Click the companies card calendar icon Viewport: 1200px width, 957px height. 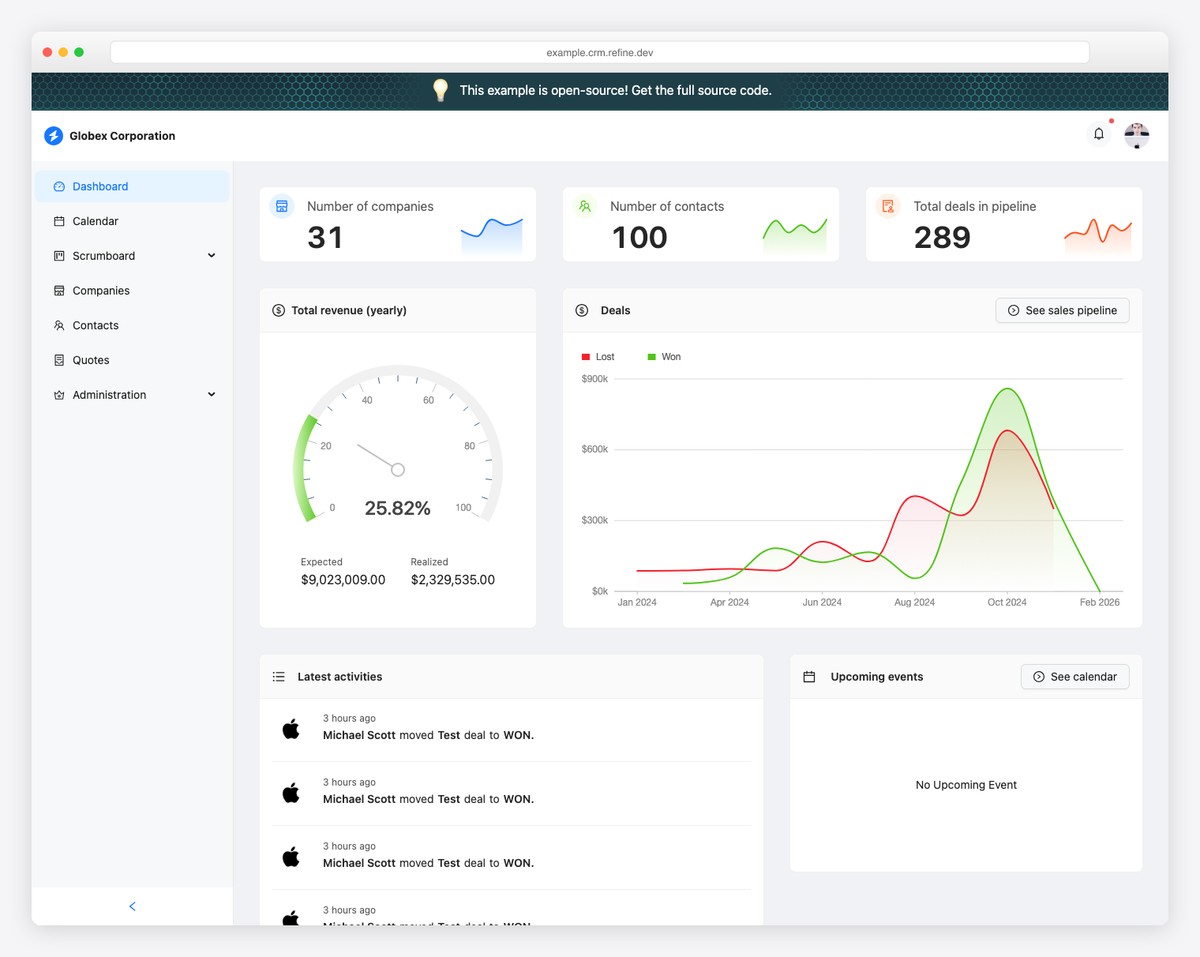(x=281, y=206)
